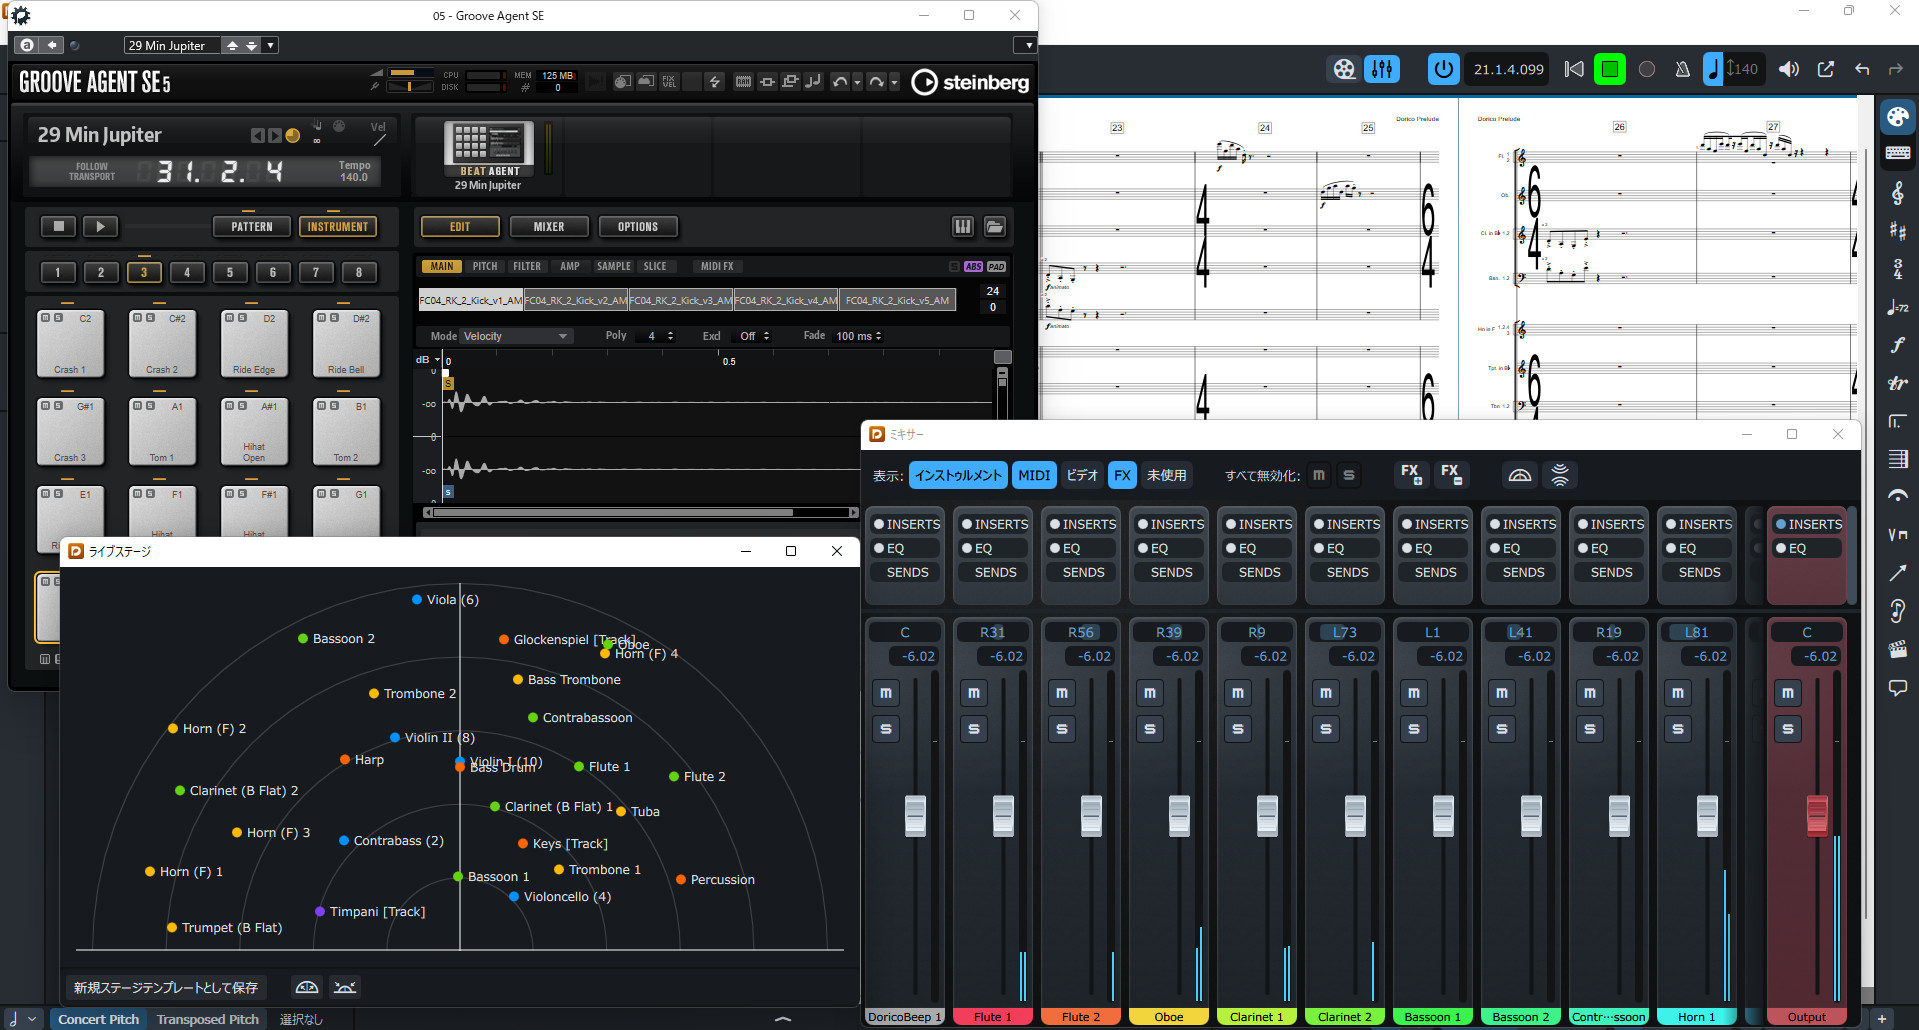Switch to Transposed Pitch
The image size is (1919, 1030).
coord(208,1019)
